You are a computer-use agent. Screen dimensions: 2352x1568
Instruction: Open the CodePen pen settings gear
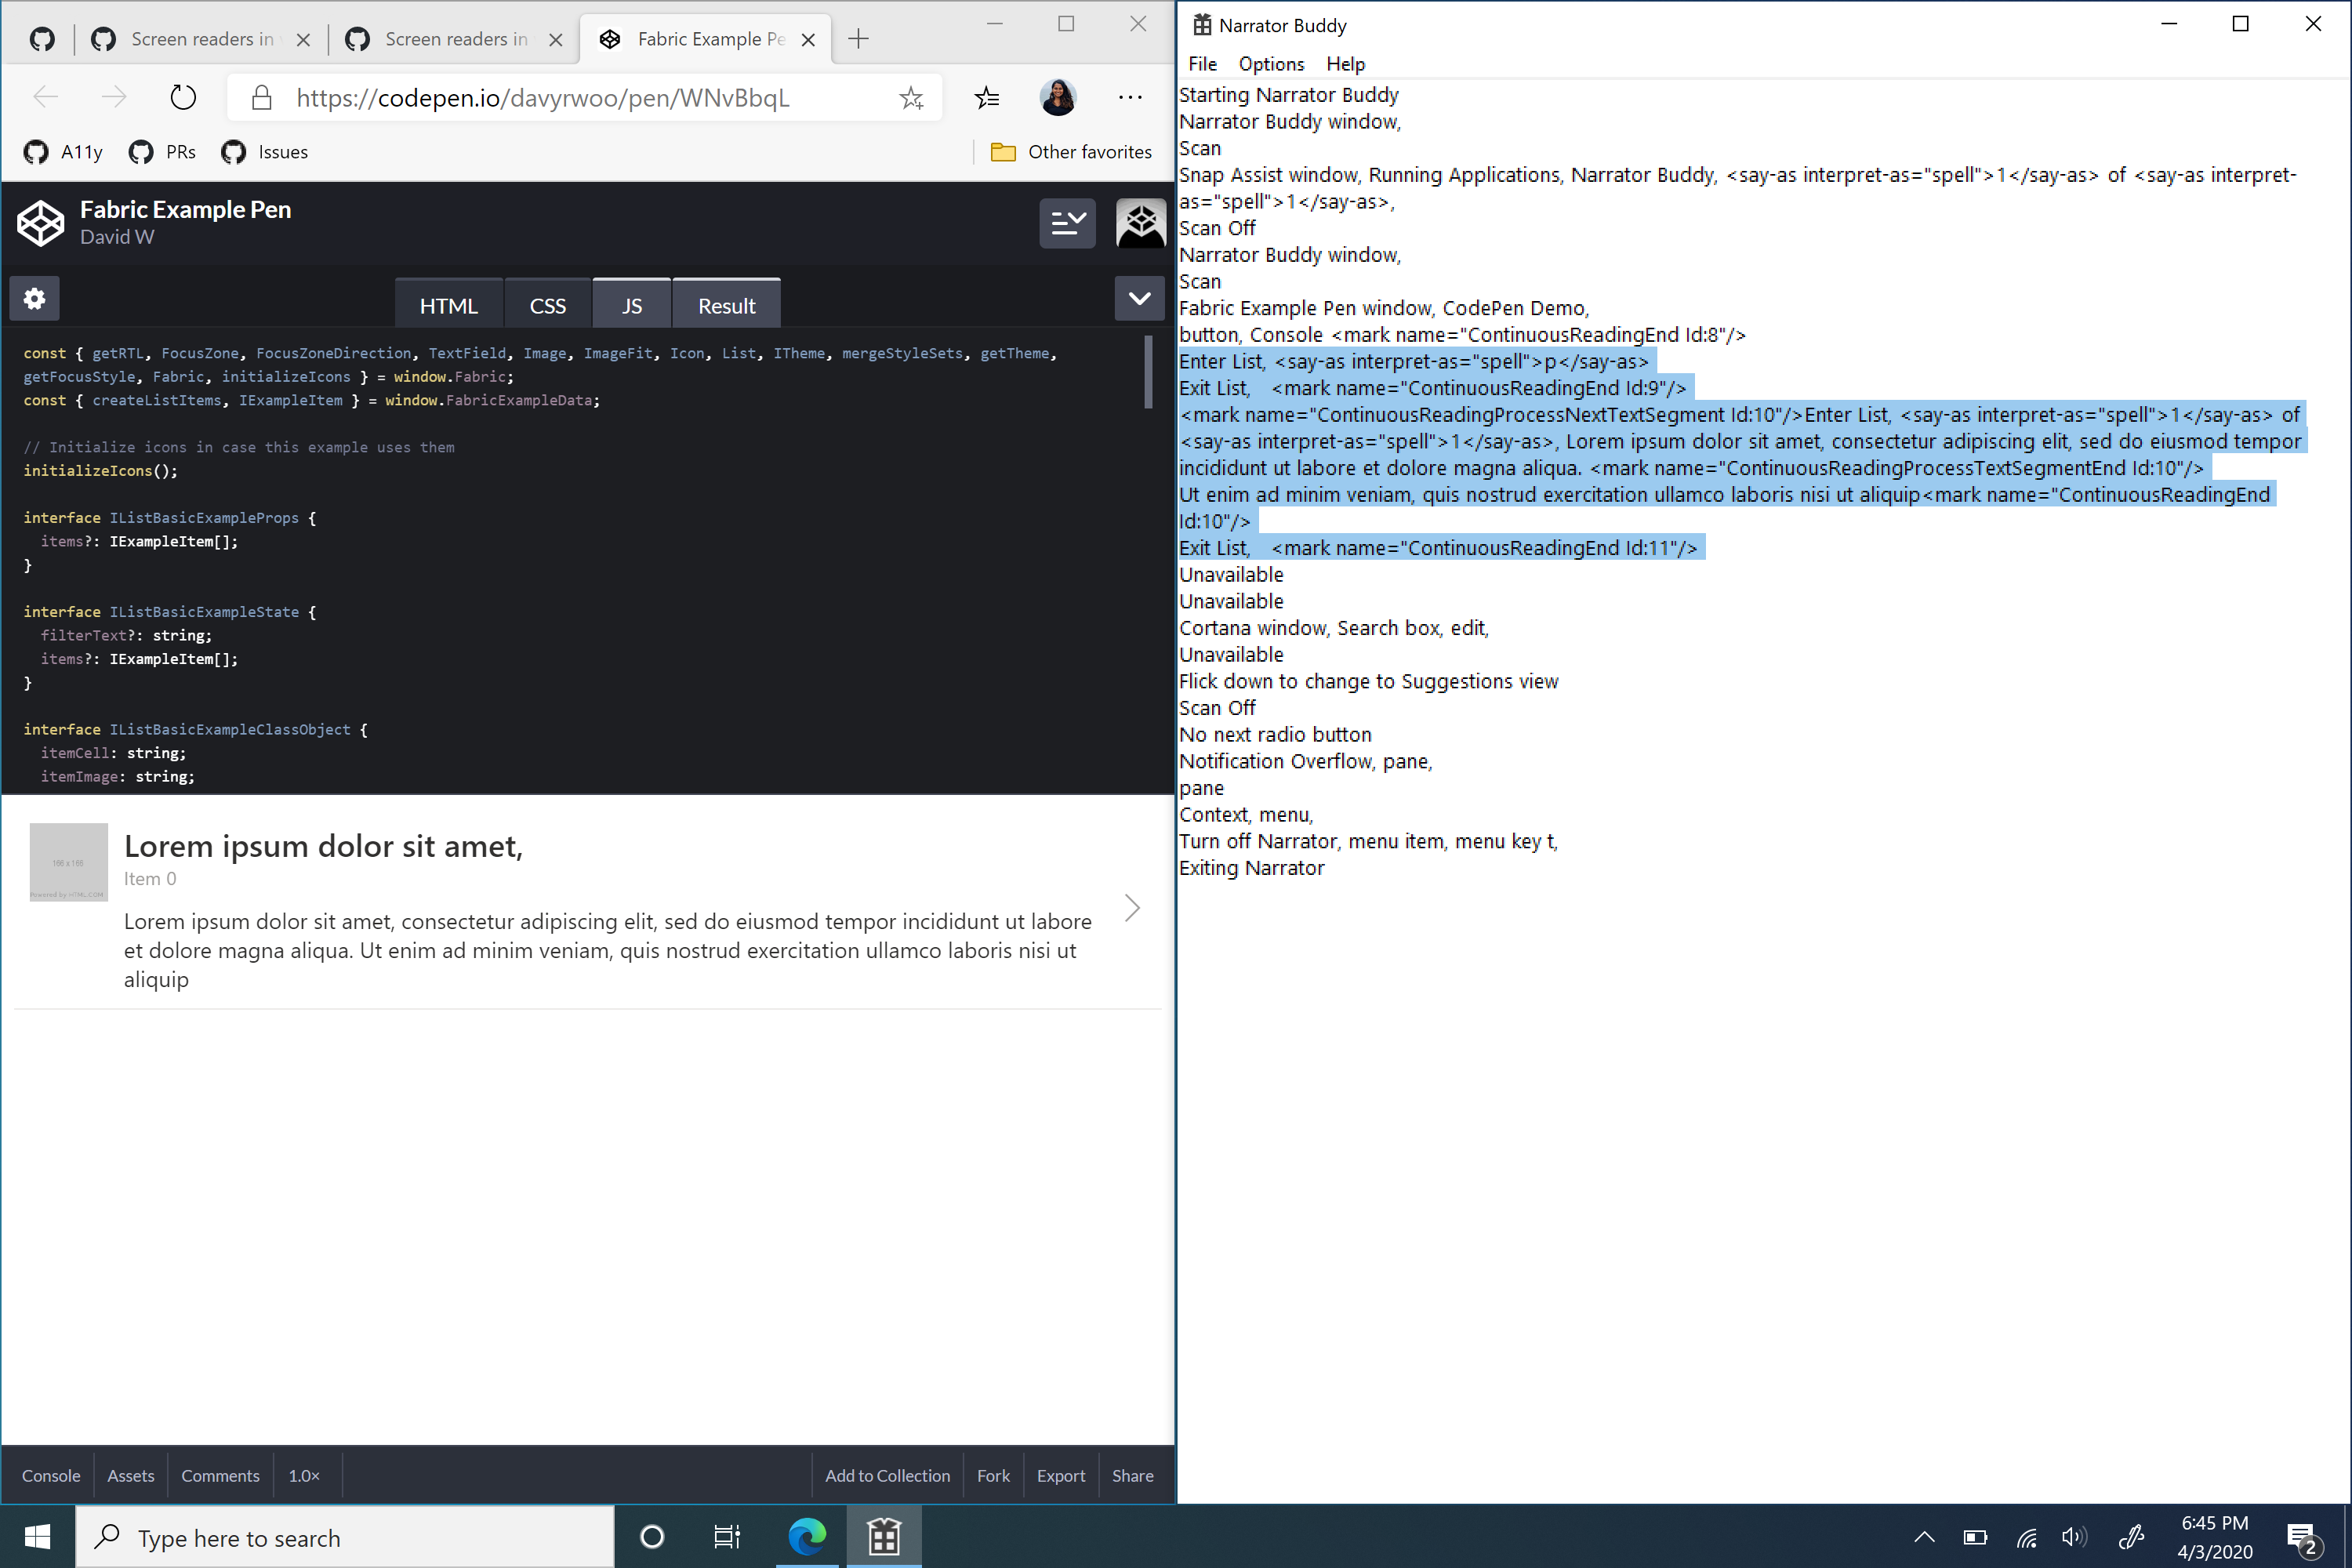click(35, 298)
